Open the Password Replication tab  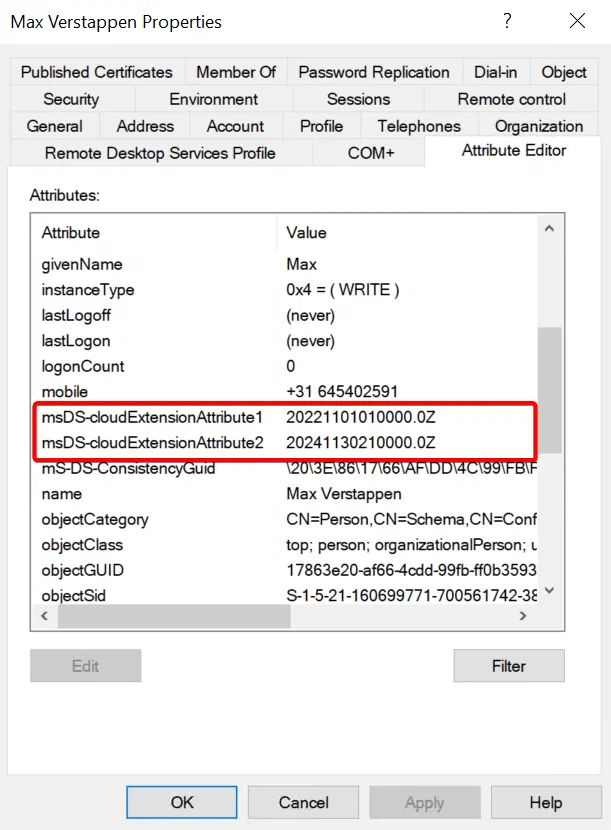pyautogui.click(x=374, y=72)
